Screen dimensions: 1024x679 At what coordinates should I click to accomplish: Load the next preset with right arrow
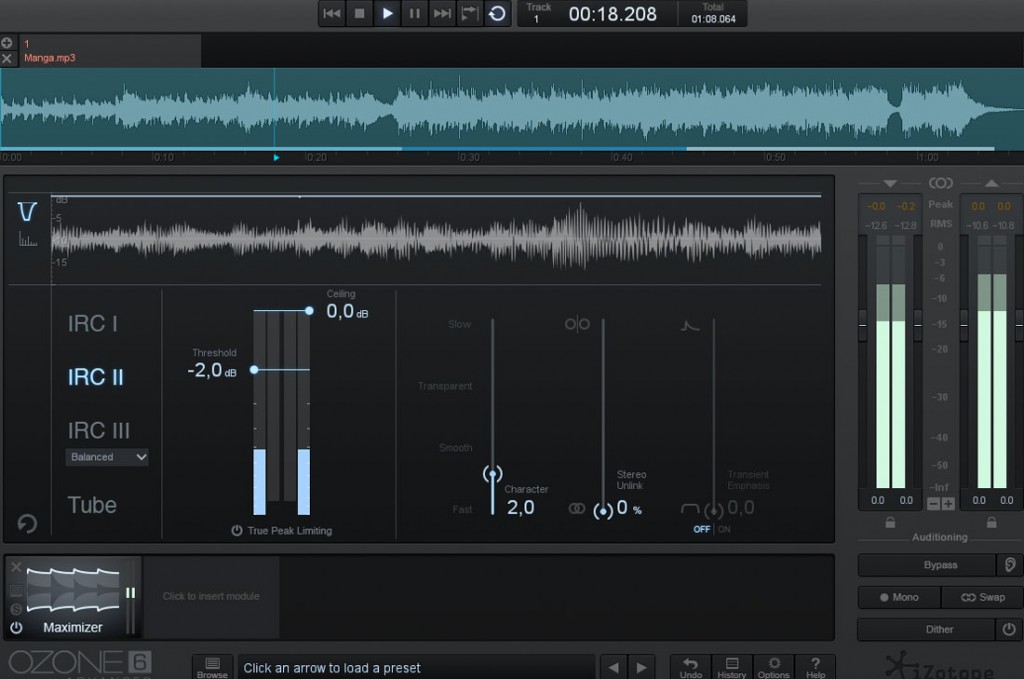coord(642,668)
